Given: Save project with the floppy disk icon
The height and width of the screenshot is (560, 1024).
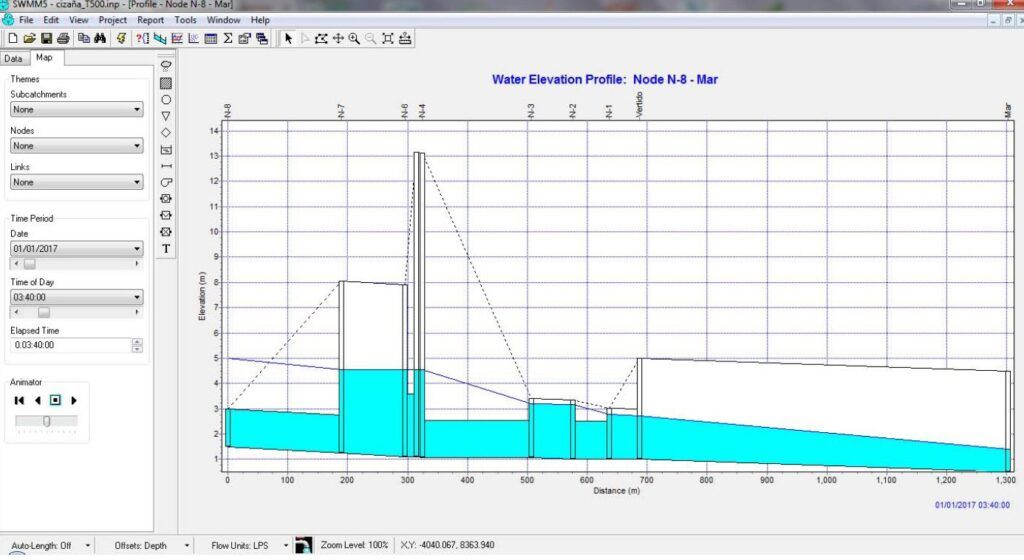Looking at the screenshot, I should pos(46,39).
